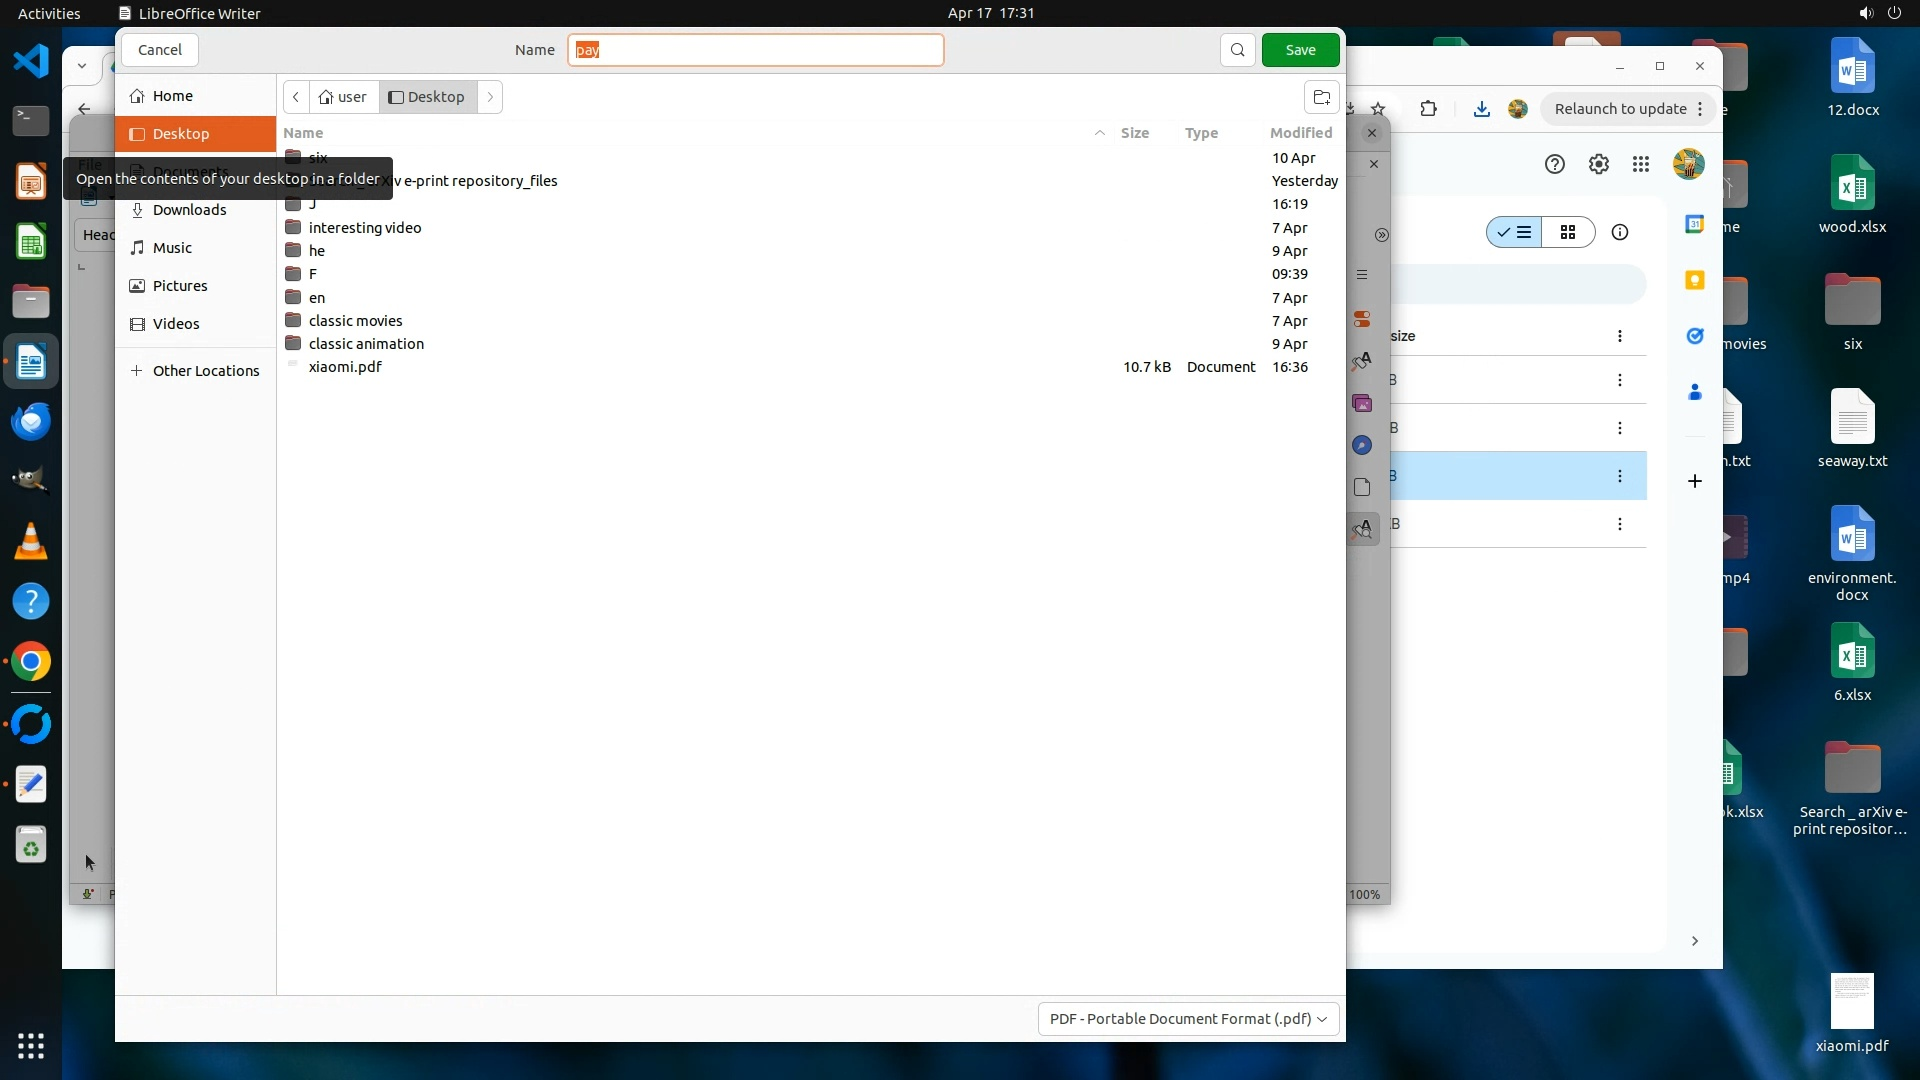1920x1080 pixels.
Task: Open Other Locations in the sidebar
Action: 205,371
